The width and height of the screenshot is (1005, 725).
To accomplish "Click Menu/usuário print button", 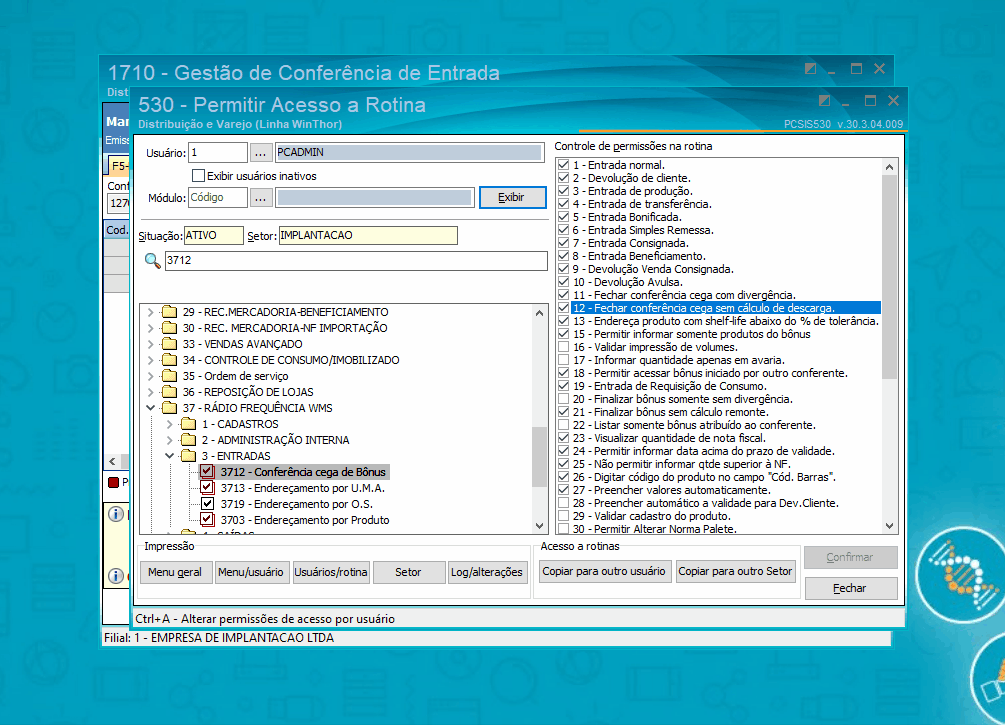I will pos(250,572).
